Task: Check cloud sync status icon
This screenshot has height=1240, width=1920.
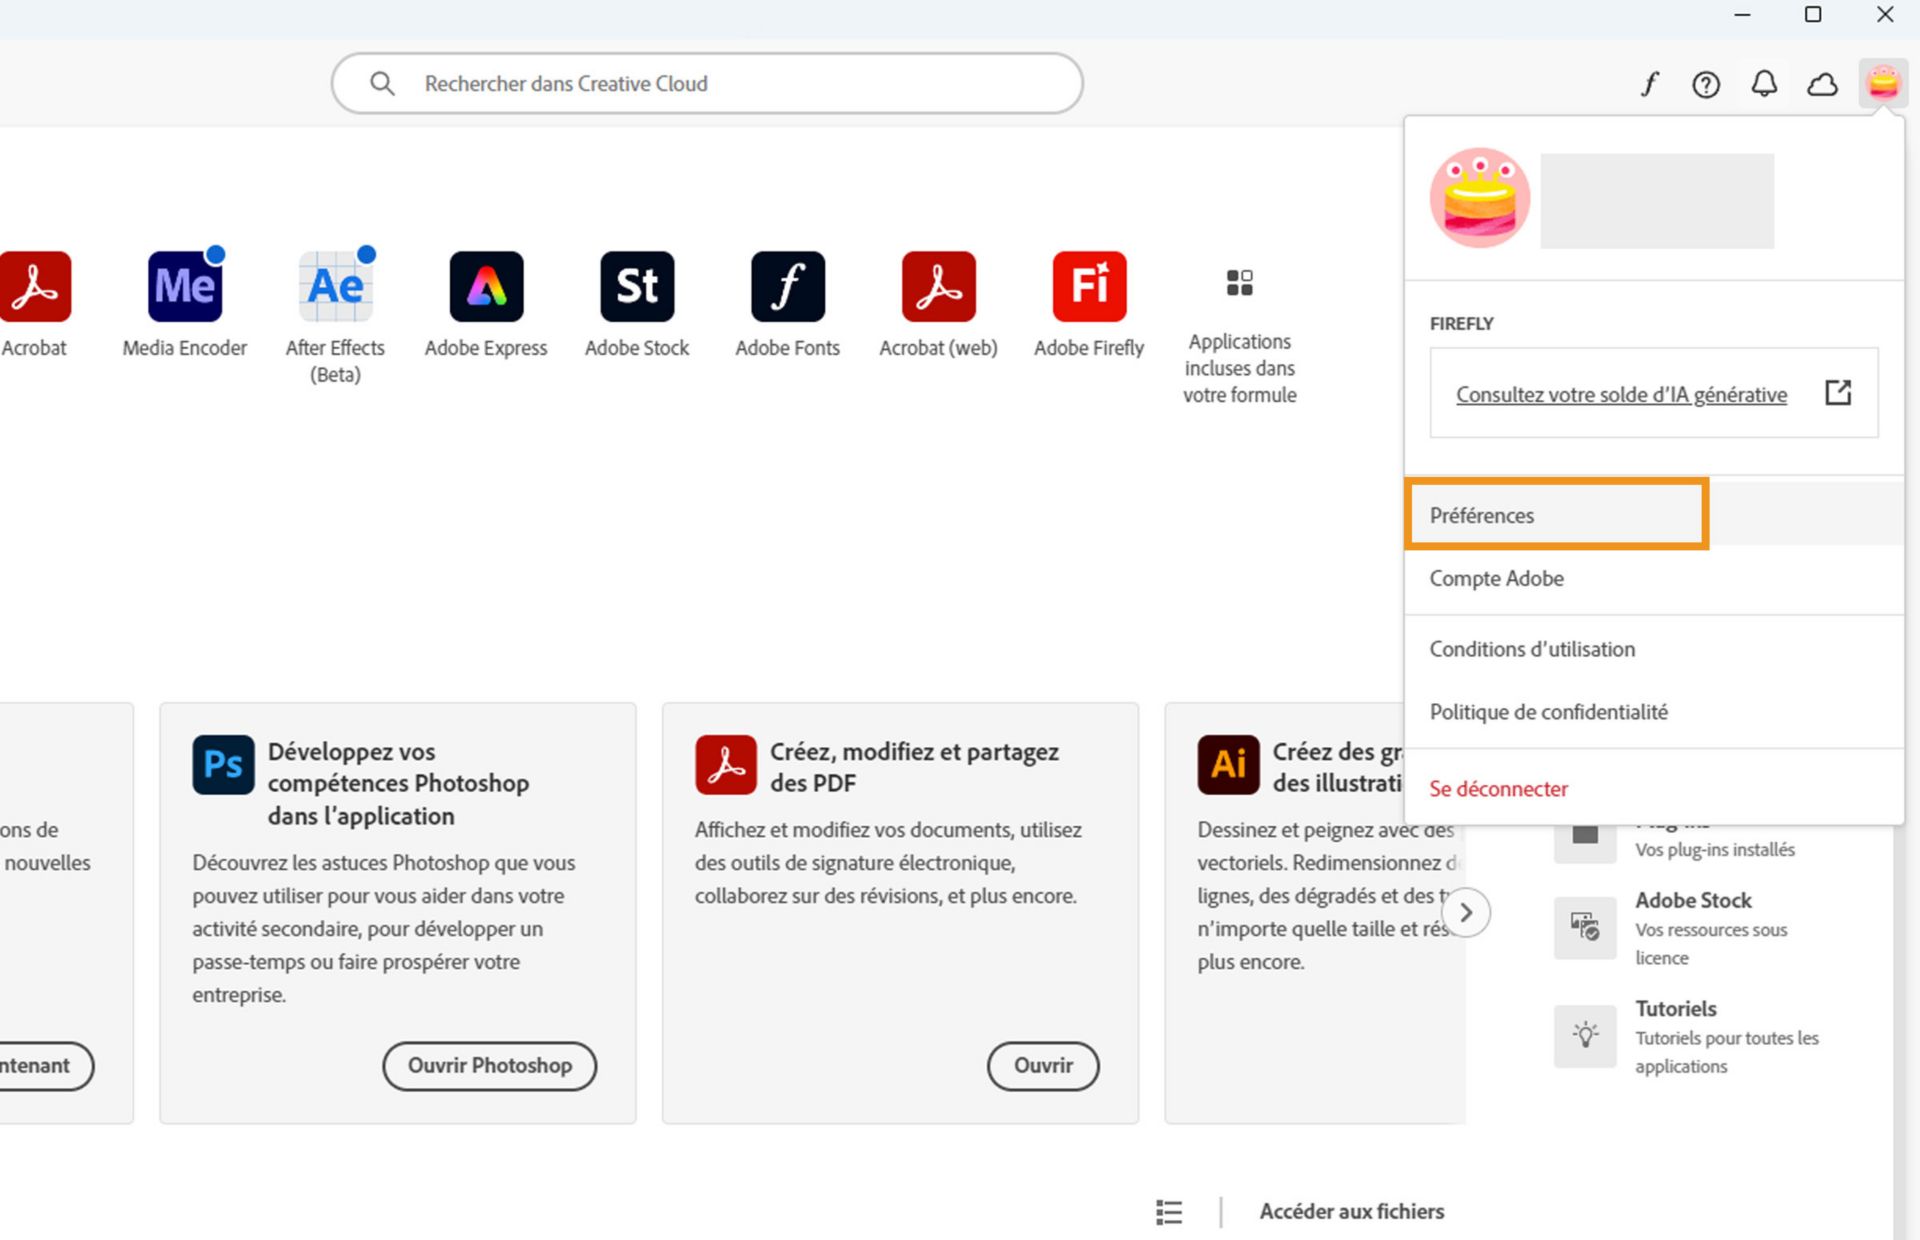Action: 1822,84
